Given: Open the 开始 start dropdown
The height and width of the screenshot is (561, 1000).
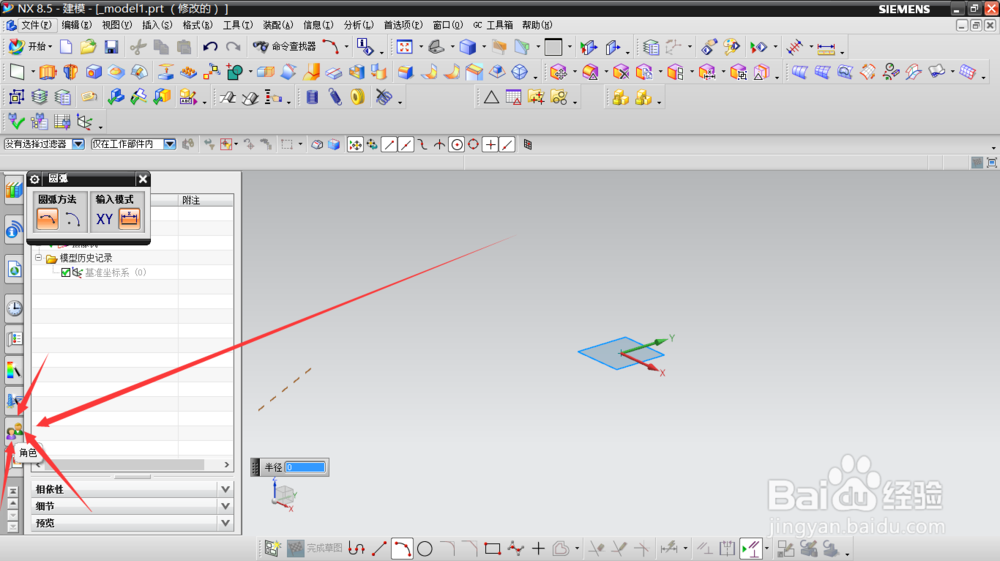Looking at the screenshot, I should (x=30, y=47).
